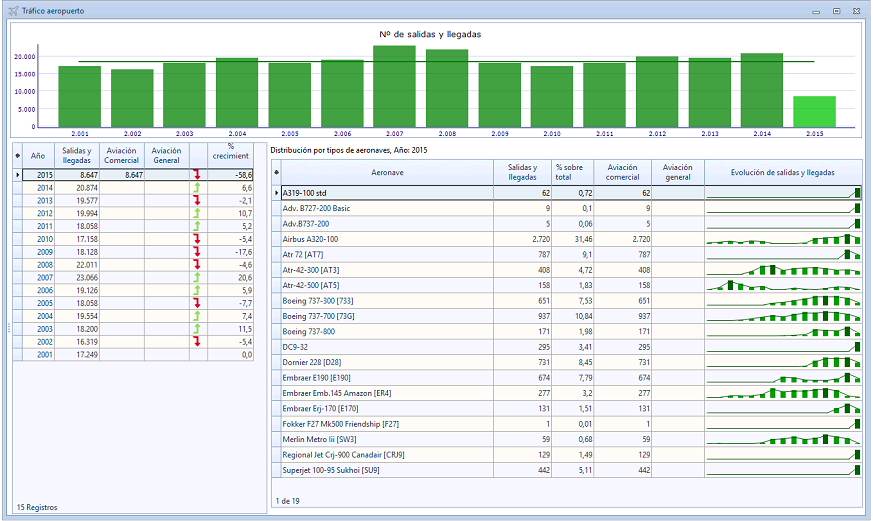The width and height of the screenshot is (873, 521).
Task: Open the aircraft table's column selector corner button
Action: click(x=276, y=172)
